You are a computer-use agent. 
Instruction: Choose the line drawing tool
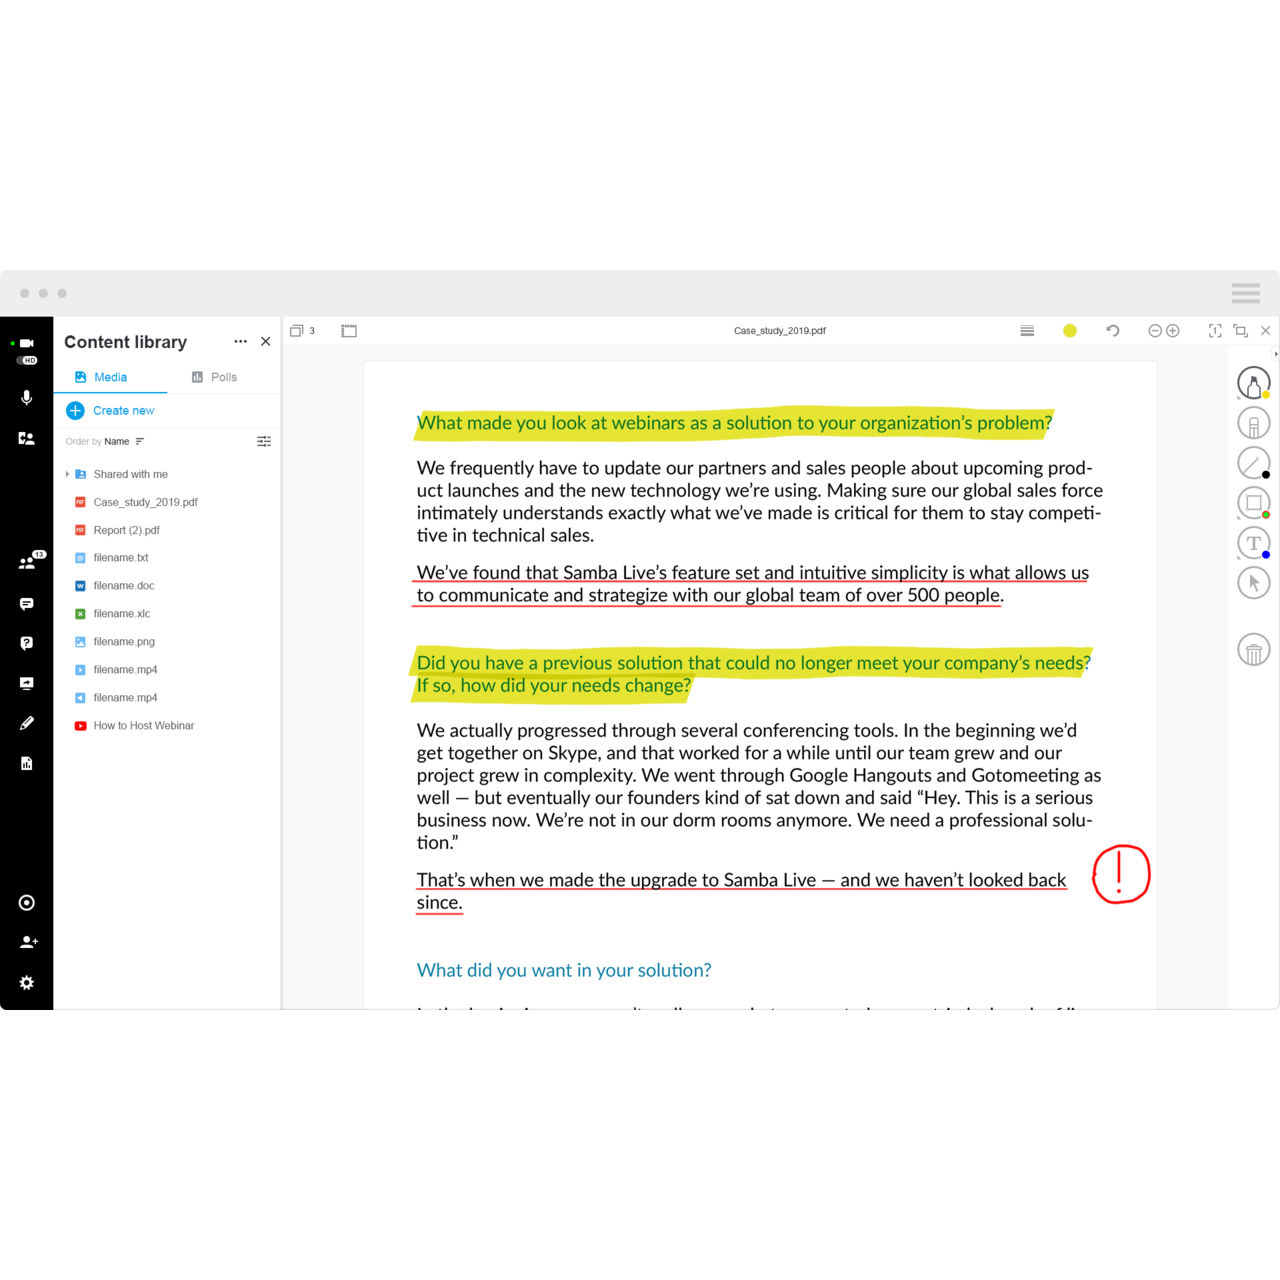tap(1253, 463)
